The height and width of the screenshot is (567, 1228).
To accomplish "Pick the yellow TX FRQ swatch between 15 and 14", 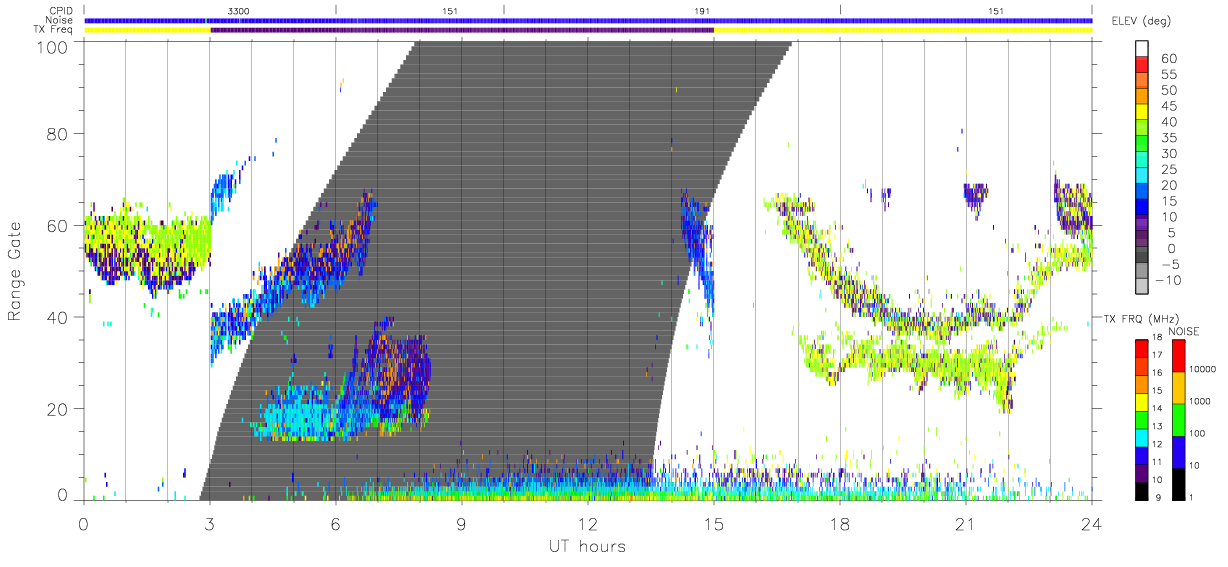I will (x=1142, y=401).
